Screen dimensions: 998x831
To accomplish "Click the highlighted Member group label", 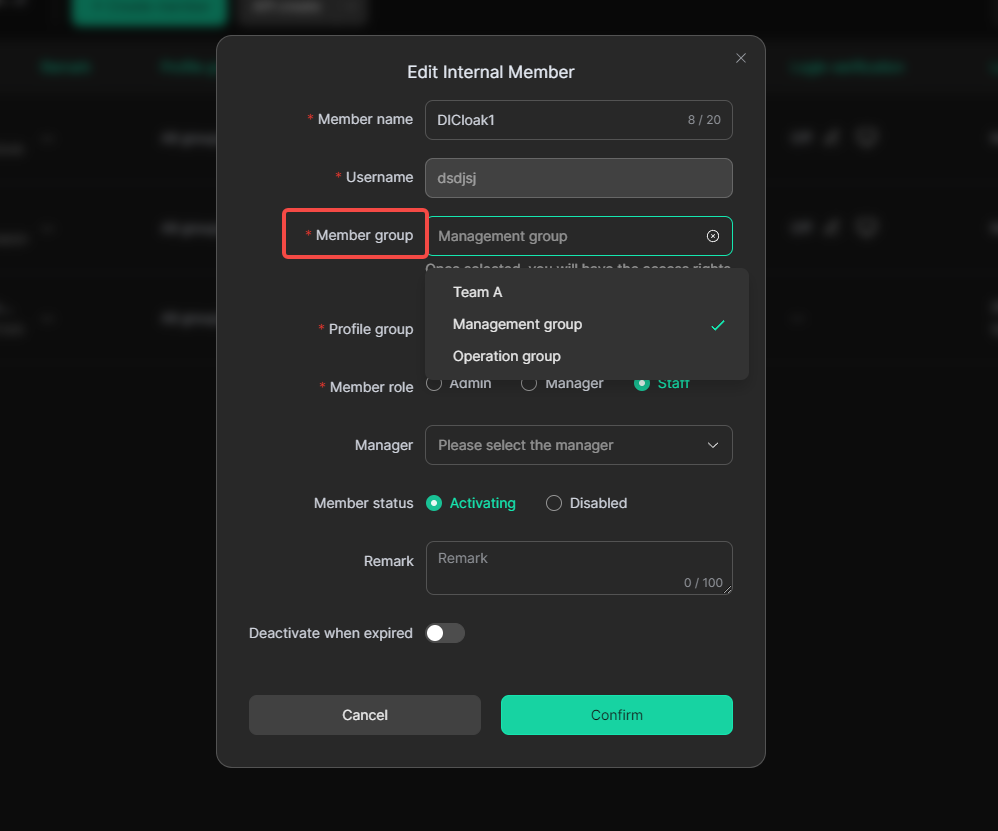I will [x=357, y=235].
